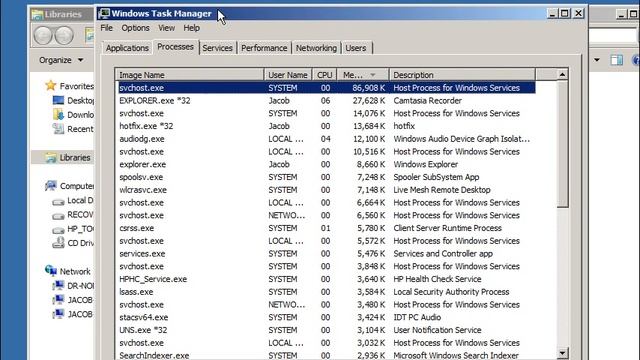Click the Back button in Libraries window
This screenshot has height=360, width=640.
[43, 36]
